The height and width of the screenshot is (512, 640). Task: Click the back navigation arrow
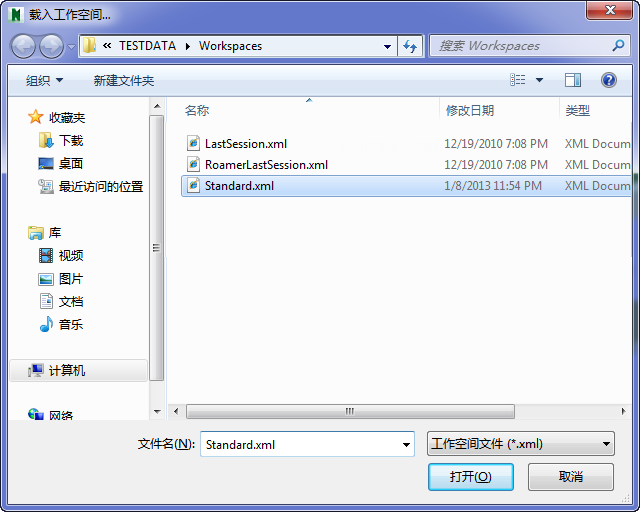pos(23,47)
